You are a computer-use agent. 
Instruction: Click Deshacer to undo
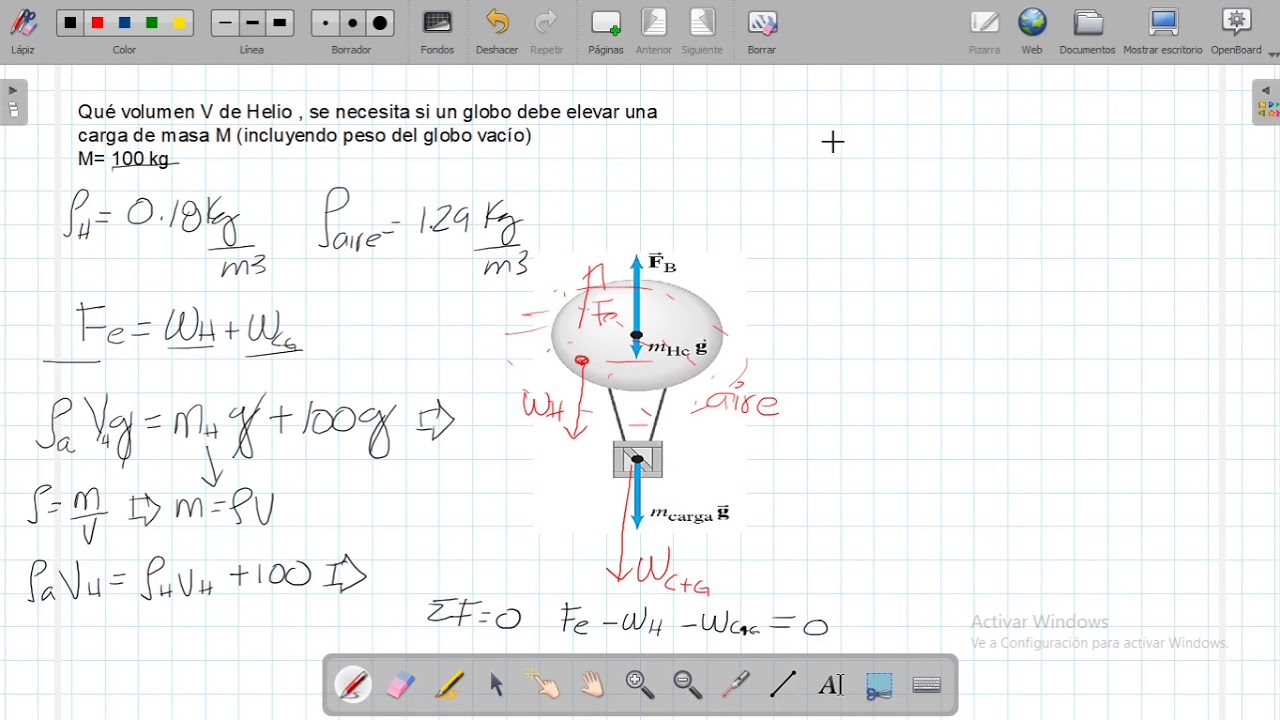pyautogui.click(x=497, y=31)
